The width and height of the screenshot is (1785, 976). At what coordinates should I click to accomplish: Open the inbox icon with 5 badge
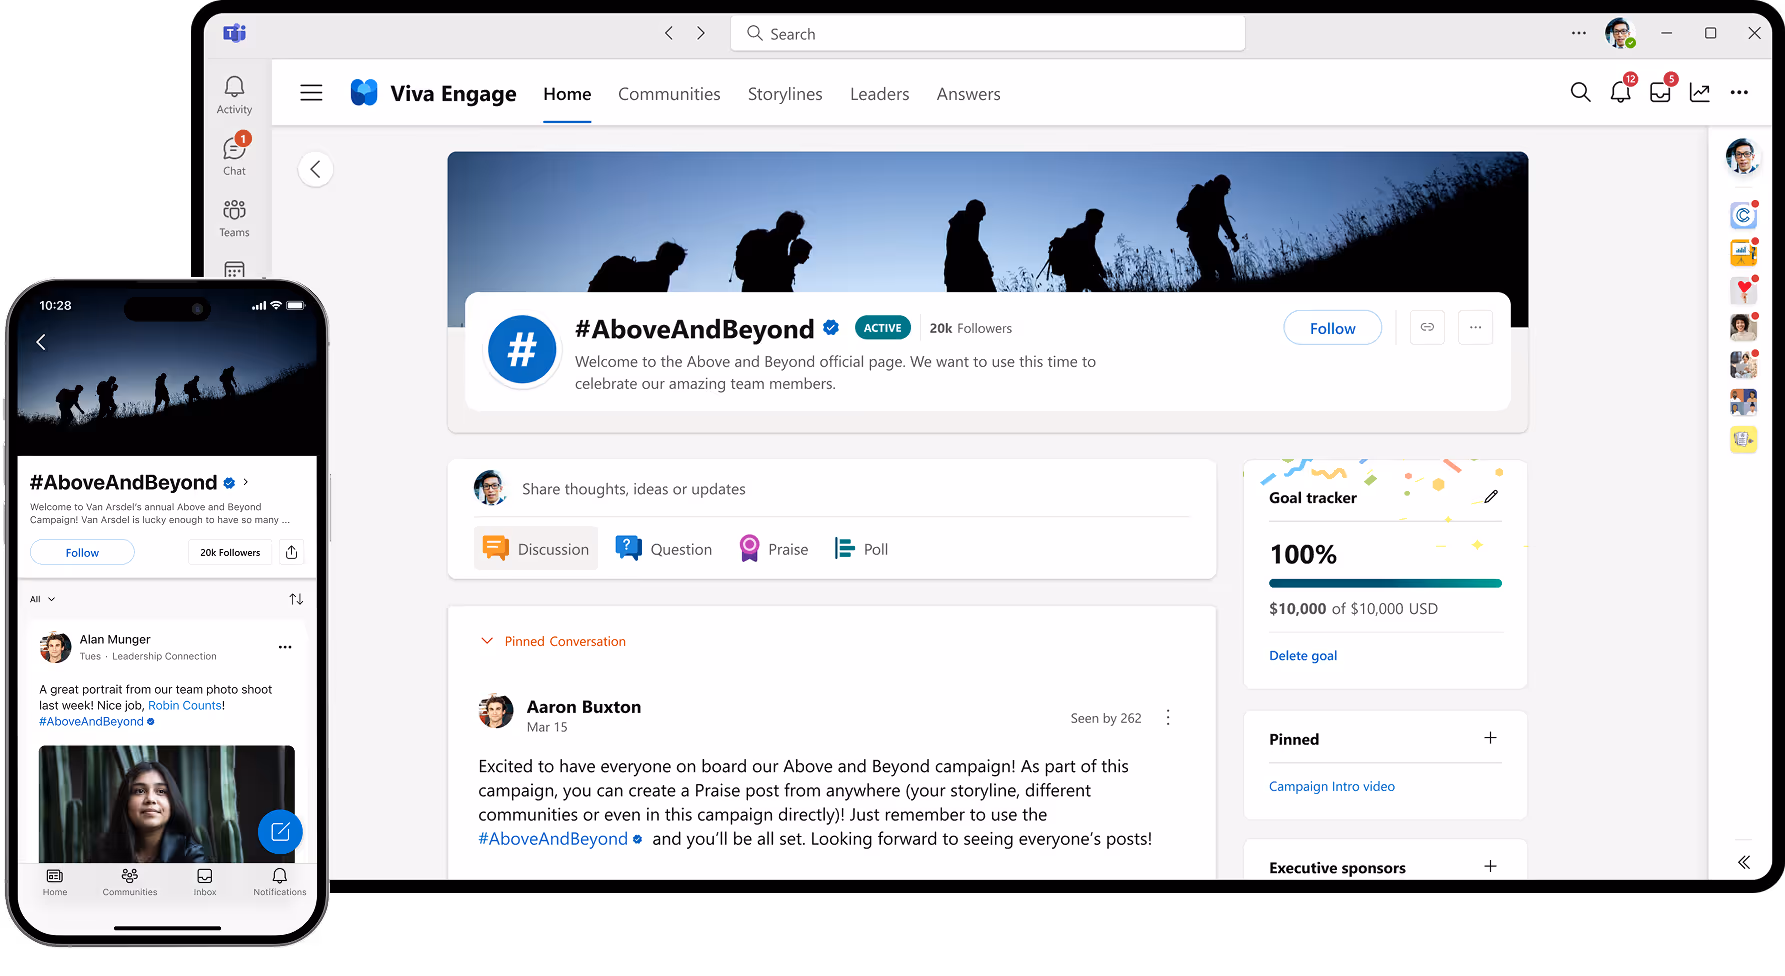click(1661, 91)
